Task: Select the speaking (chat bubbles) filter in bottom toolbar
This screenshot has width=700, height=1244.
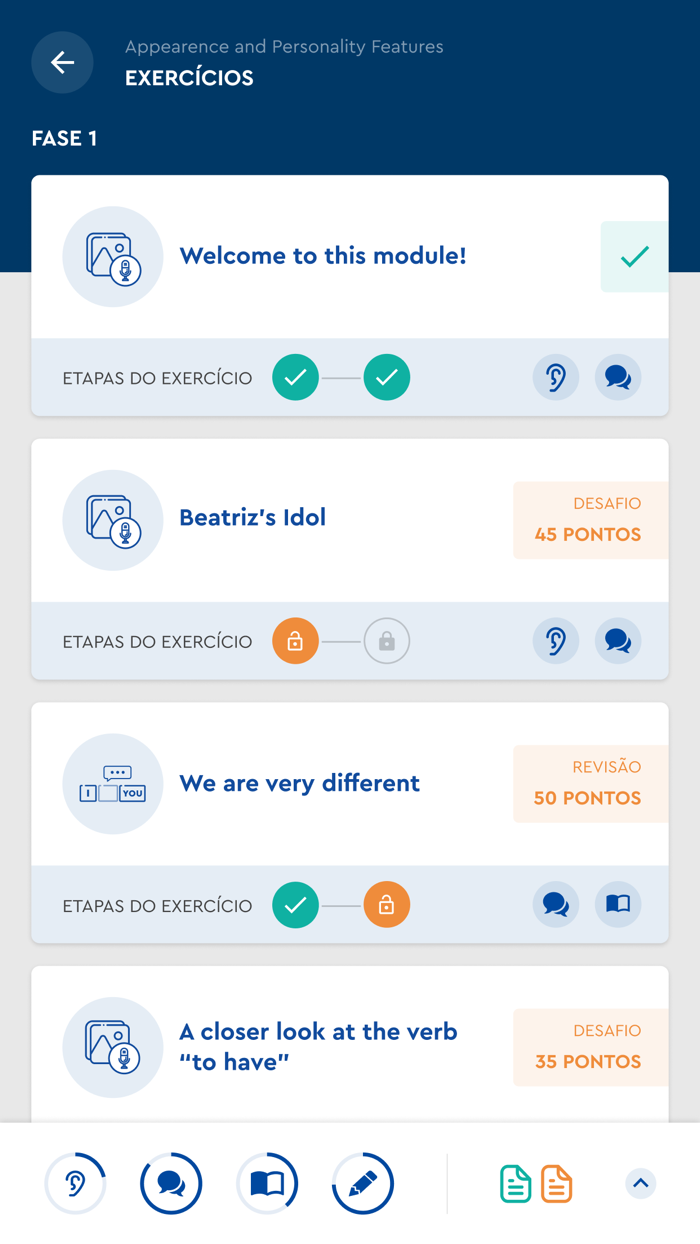Action: tap(171, 1183)
